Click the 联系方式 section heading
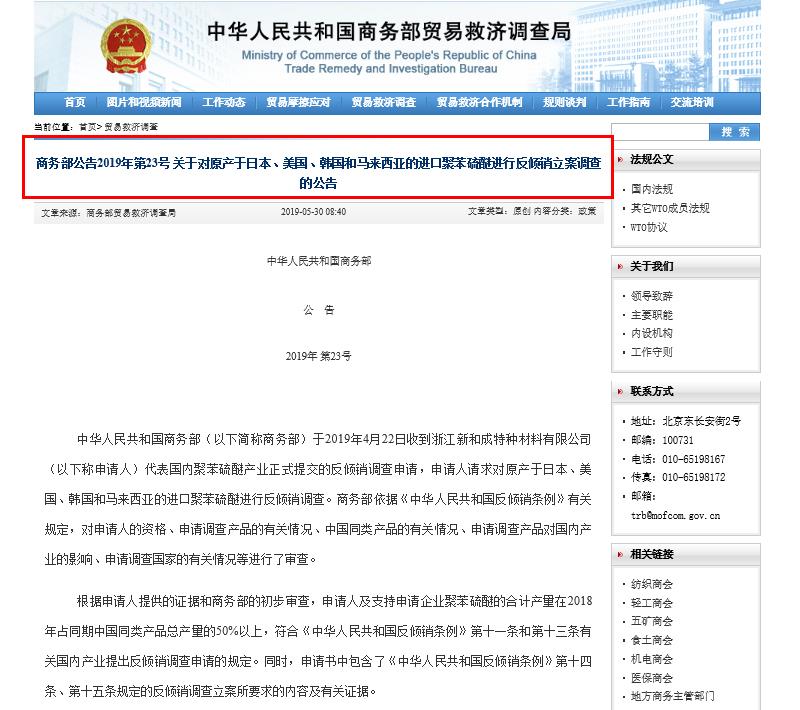 point(652,392)
